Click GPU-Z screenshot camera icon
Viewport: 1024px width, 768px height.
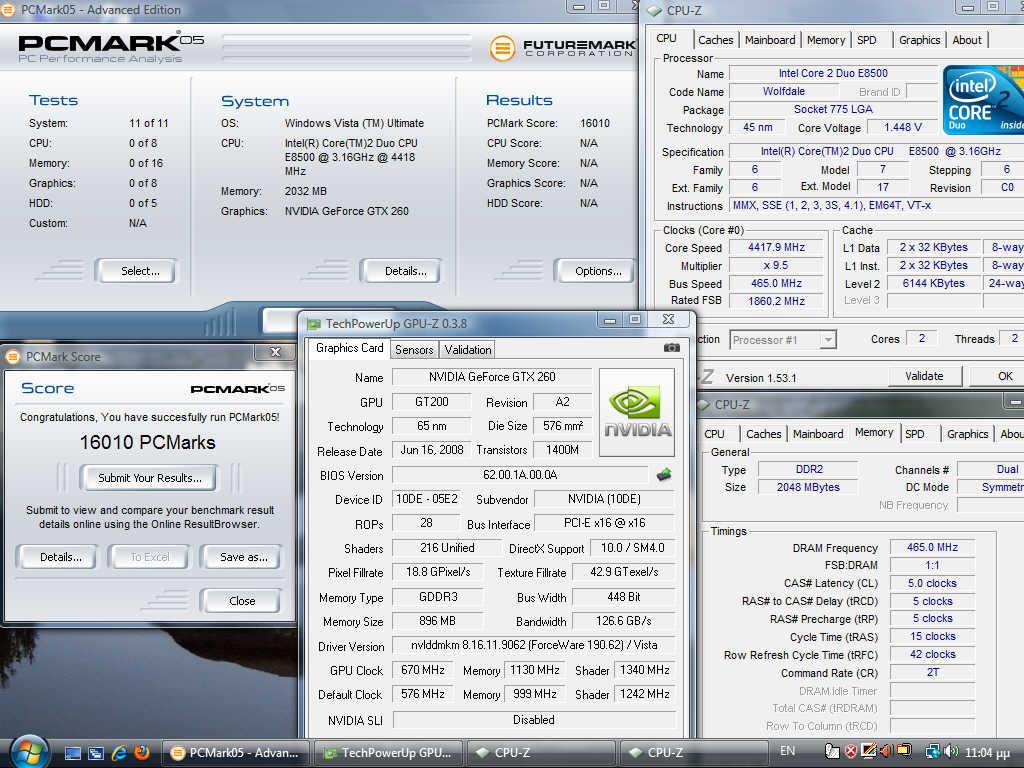point(671,348)
